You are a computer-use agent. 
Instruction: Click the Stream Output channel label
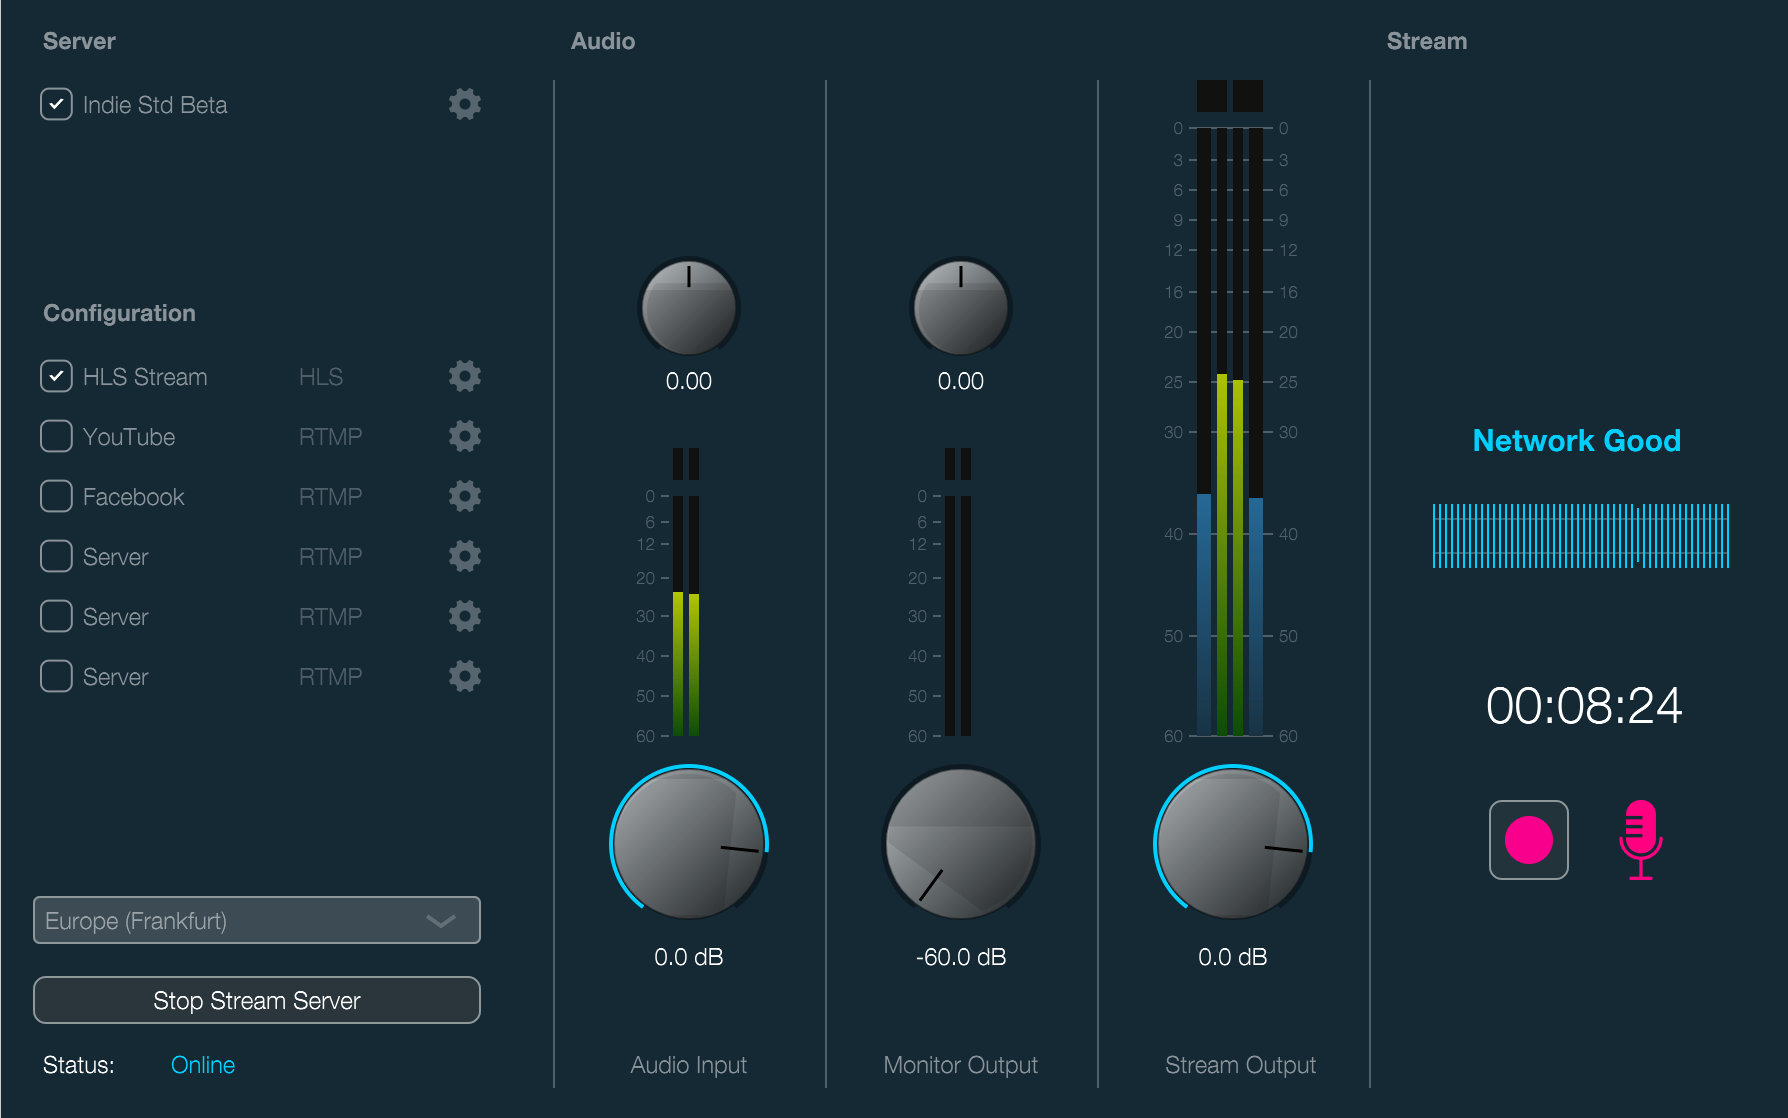[x=1240, y=1065]
